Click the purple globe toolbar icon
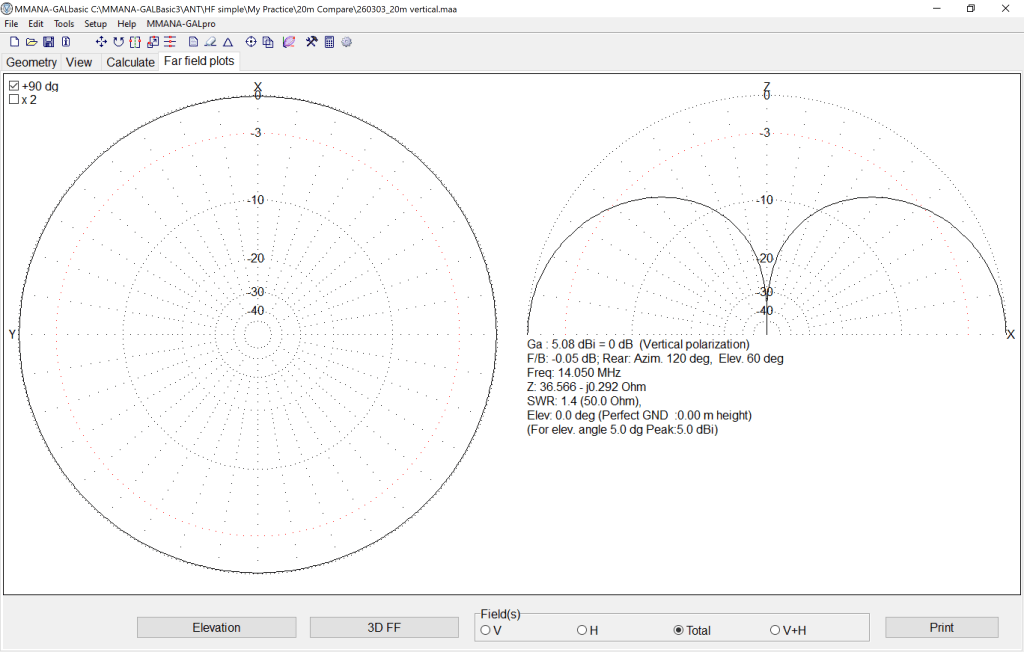1024x652 pixels. 288,42
